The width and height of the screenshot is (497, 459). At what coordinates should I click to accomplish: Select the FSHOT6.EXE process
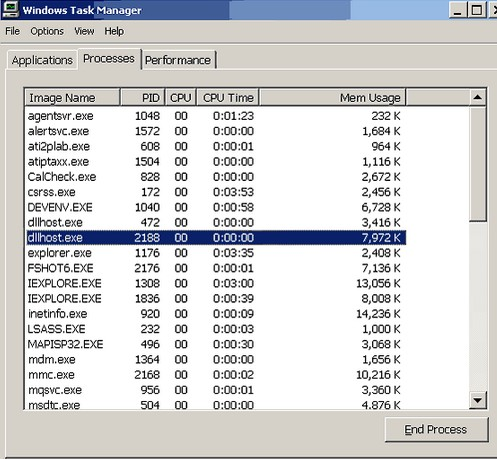pyautogui.click(x=216, y=268)
